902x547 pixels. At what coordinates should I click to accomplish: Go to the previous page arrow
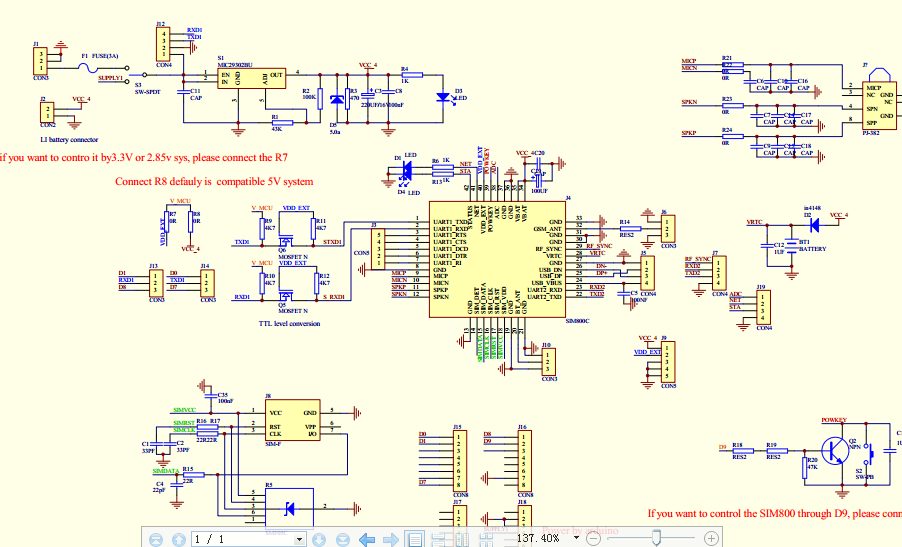point(179,540)
